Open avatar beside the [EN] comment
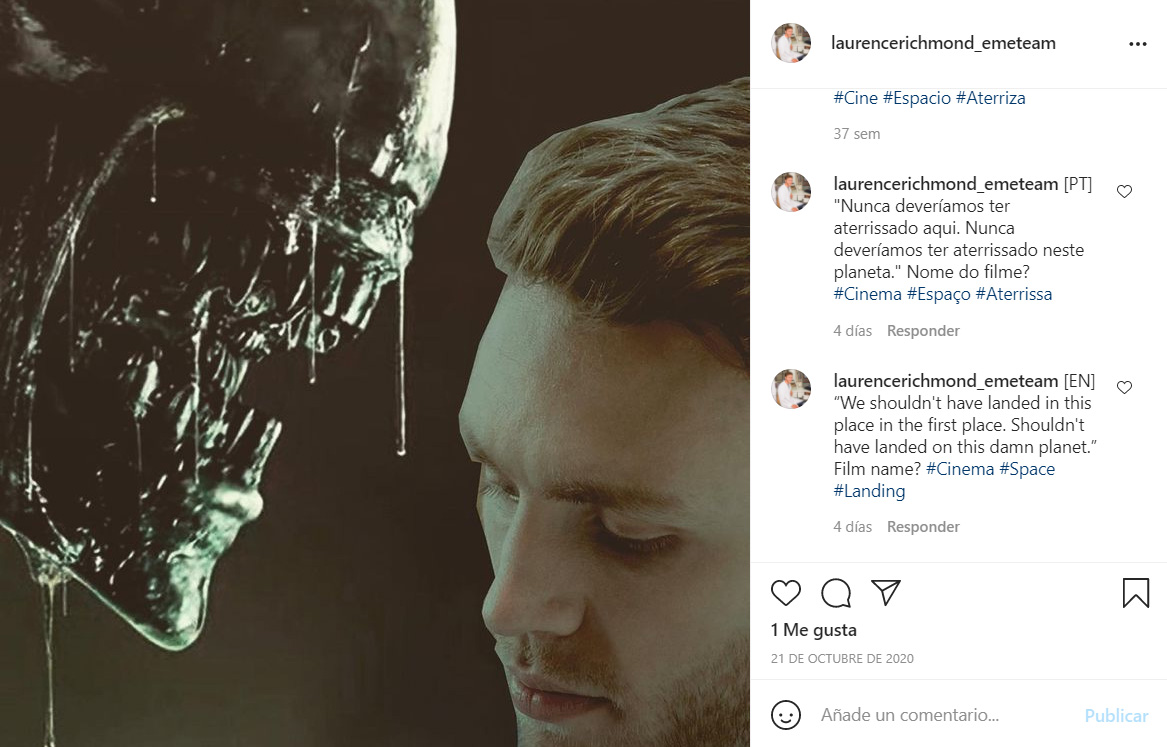The width and height of the screenshot is (1167, 747). 791,388
